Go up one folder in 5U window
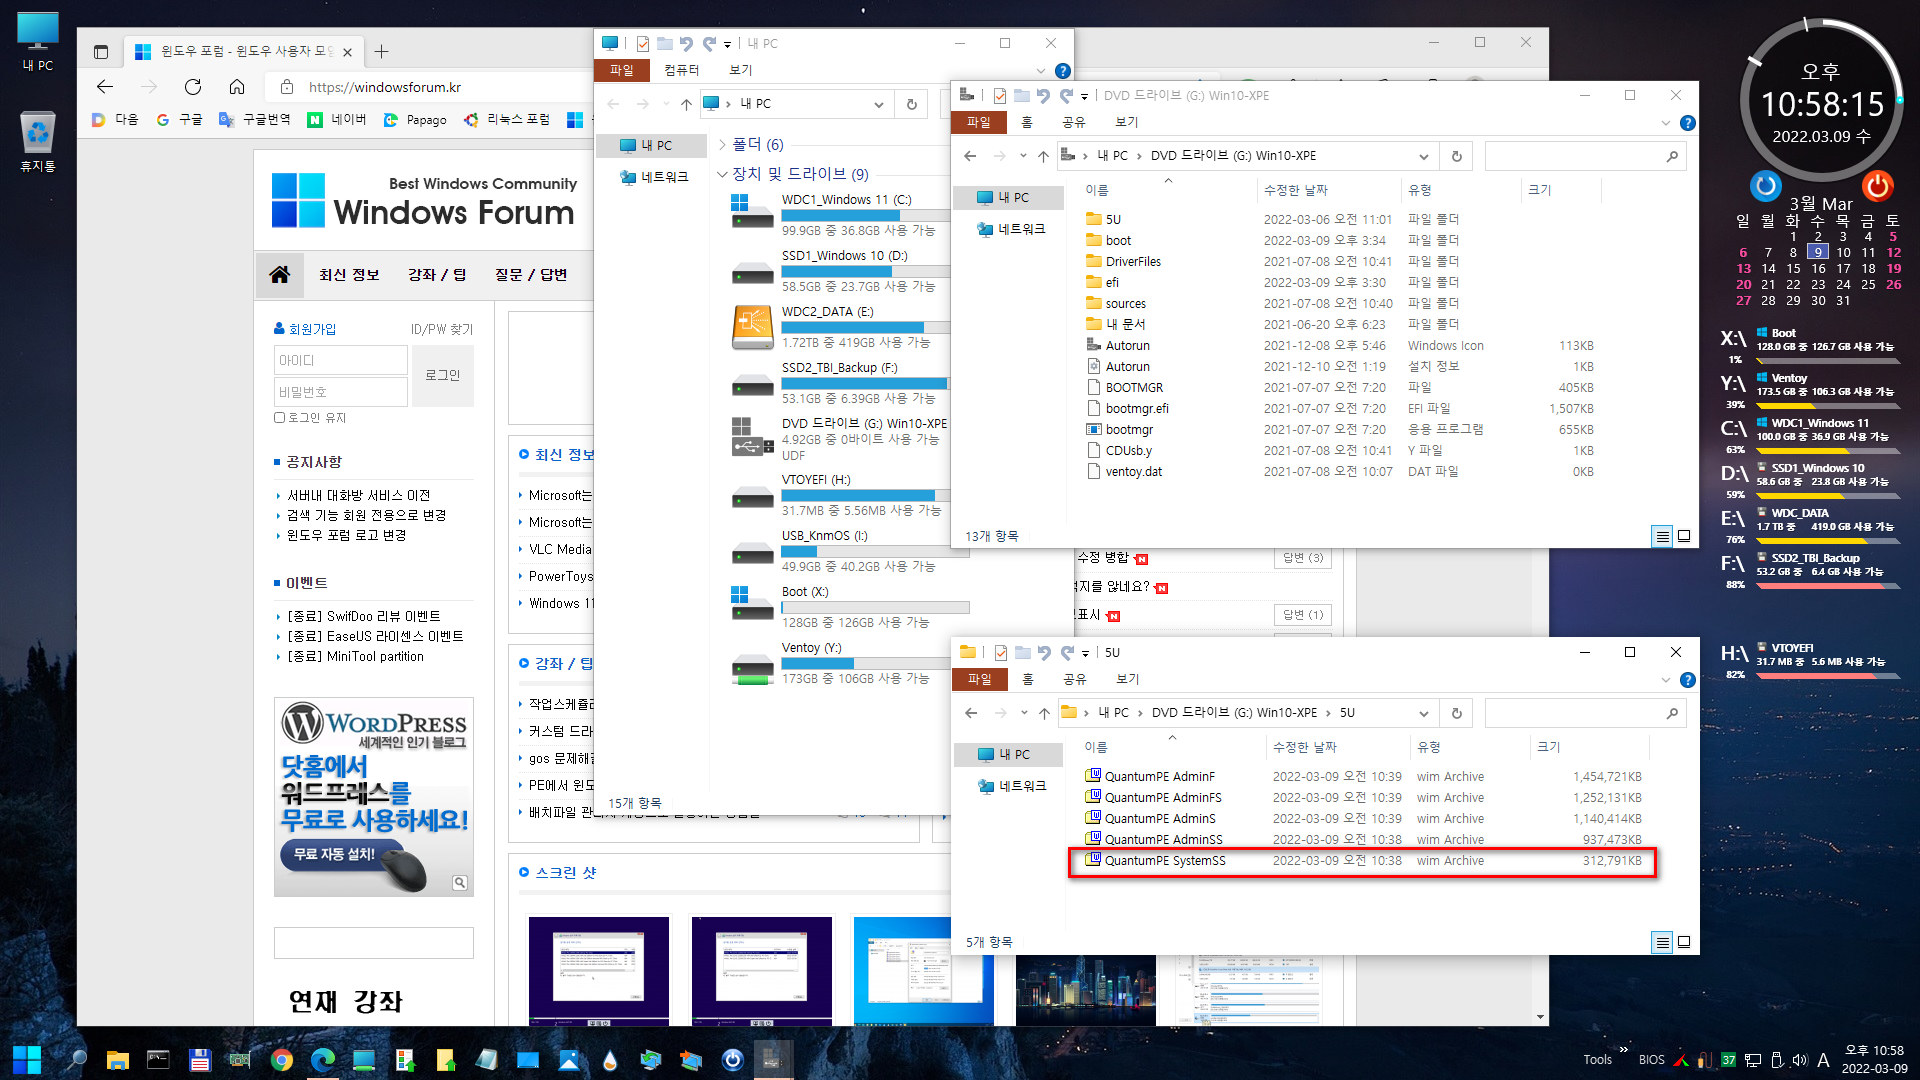This screenshot has width=1920, height=1080. 1044,713
